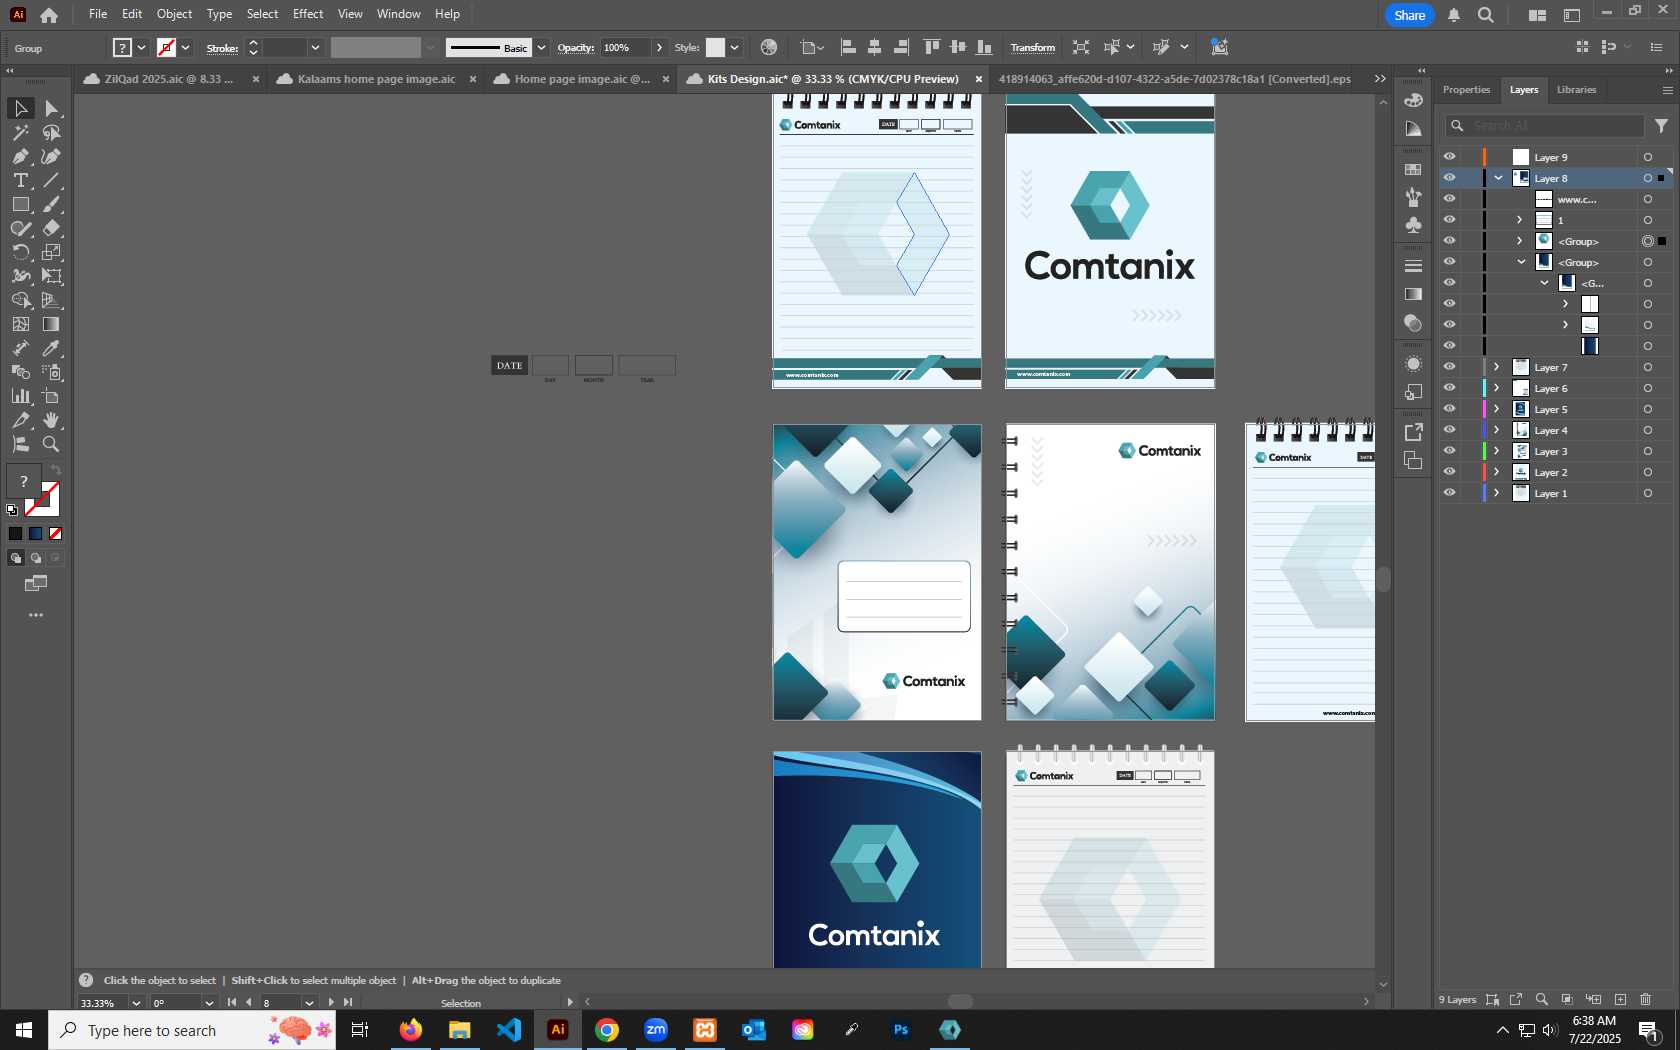This screenshot has width=1680, height=1050.
Task: Hide Layer 9 with its eye icon
Action: 1449,157
